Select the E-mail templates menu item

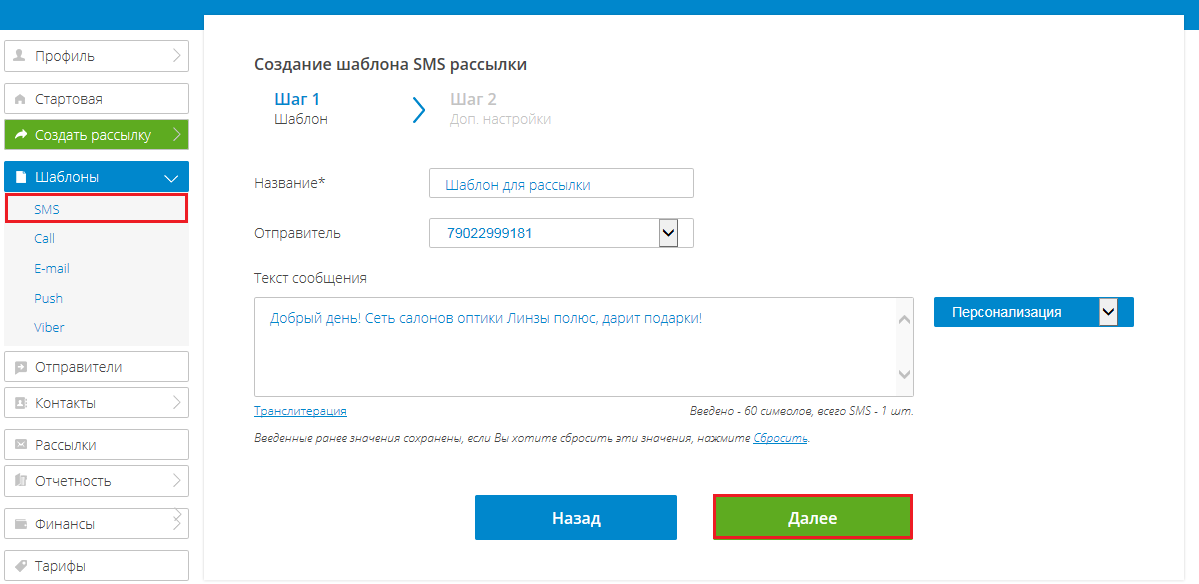pyautogui.click(x=52, y=268)
